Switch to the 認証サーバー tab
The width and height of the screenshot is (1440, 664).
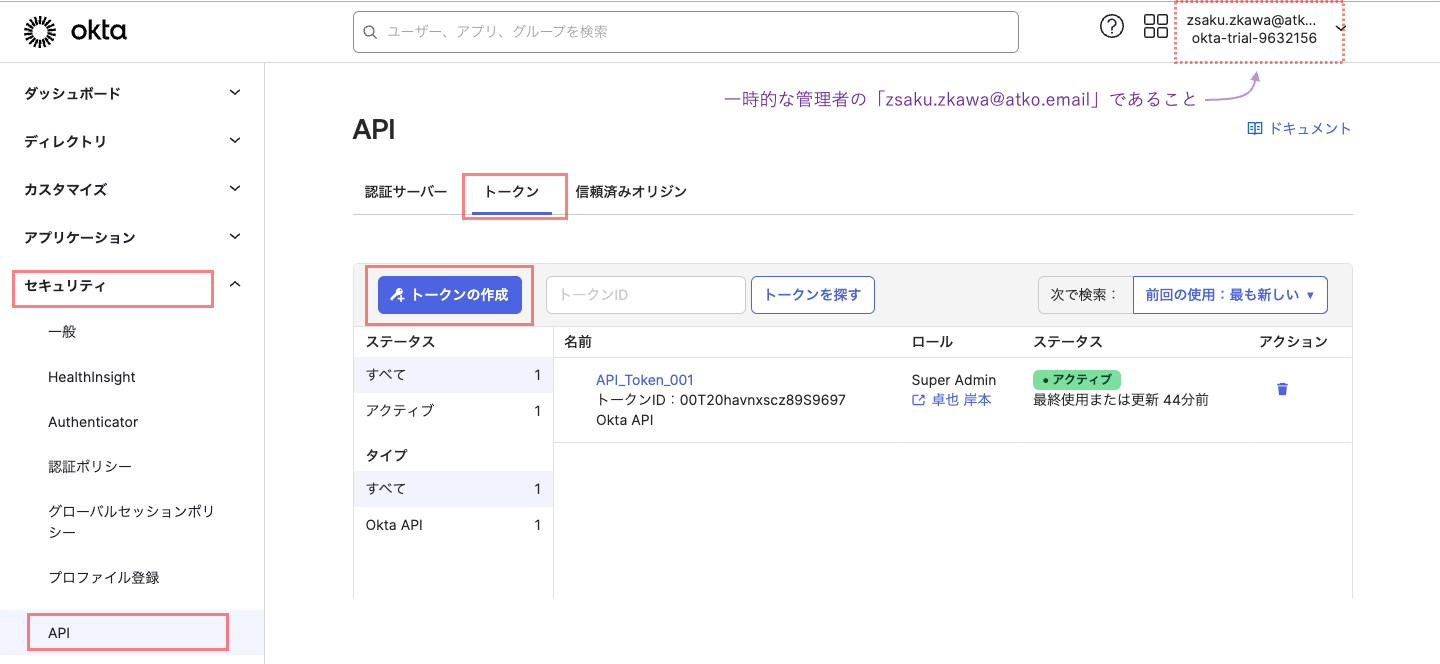(x=404, y=191)
